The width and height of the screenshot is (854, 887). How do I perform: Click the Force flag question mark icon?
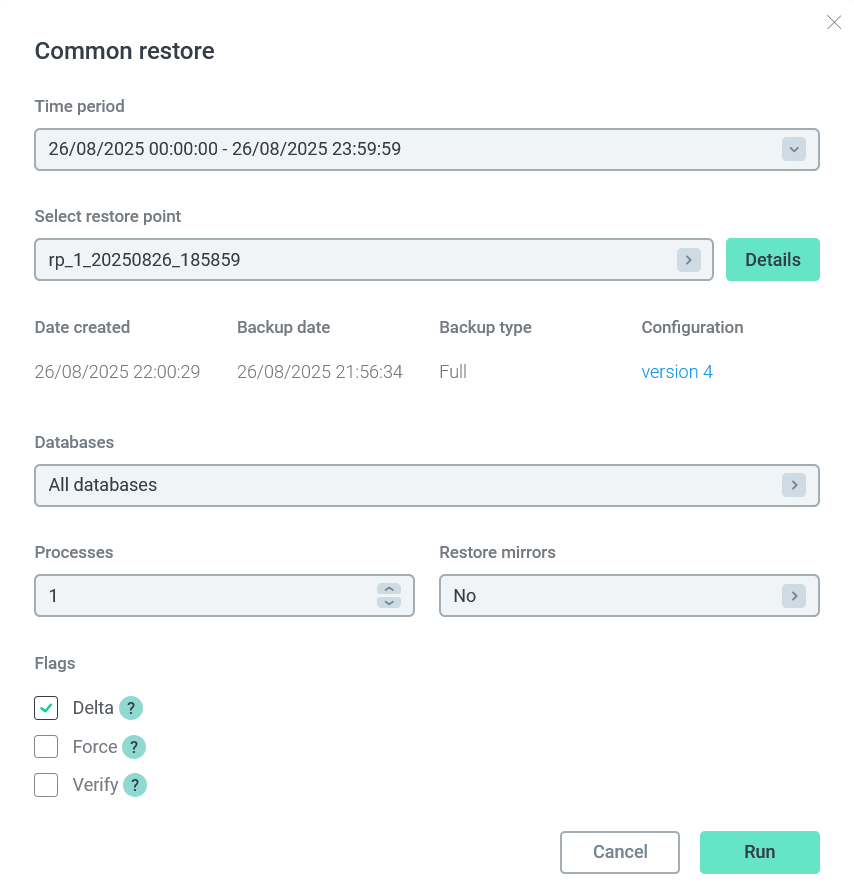tap(135, 747)
